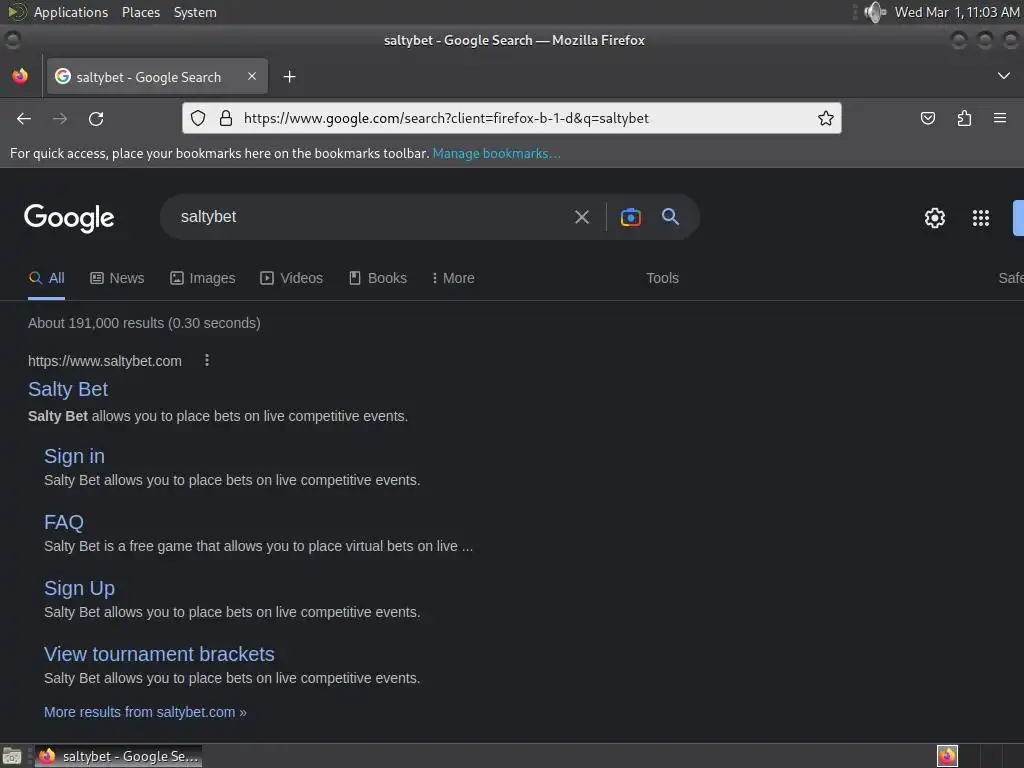The height and width of the screenshot is (768, 1024).
Task: Open a new tab with plus icon
Action: click(x=289, y=77)
